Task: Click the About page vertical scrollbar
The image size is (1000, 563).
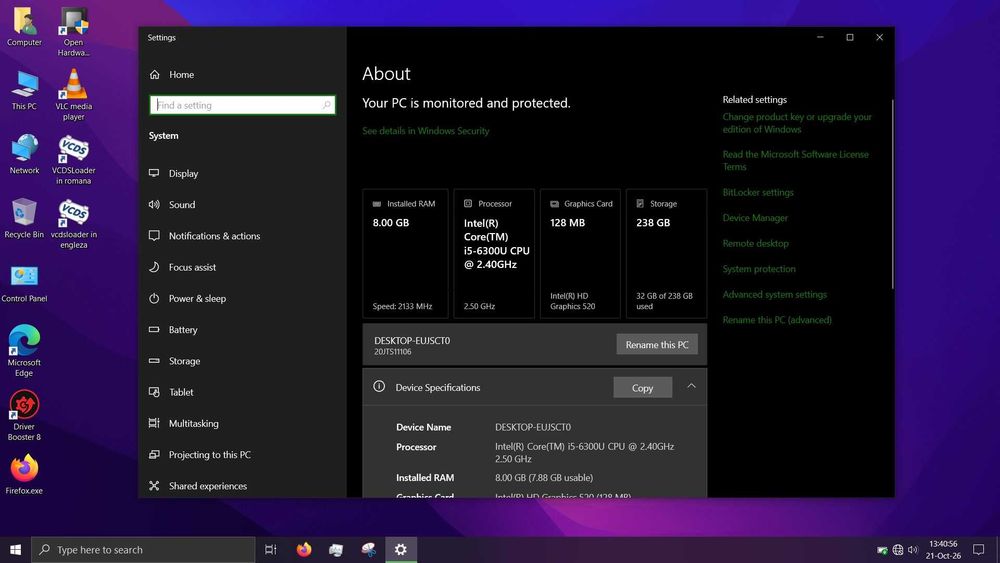Action: [x=892, y=194]
